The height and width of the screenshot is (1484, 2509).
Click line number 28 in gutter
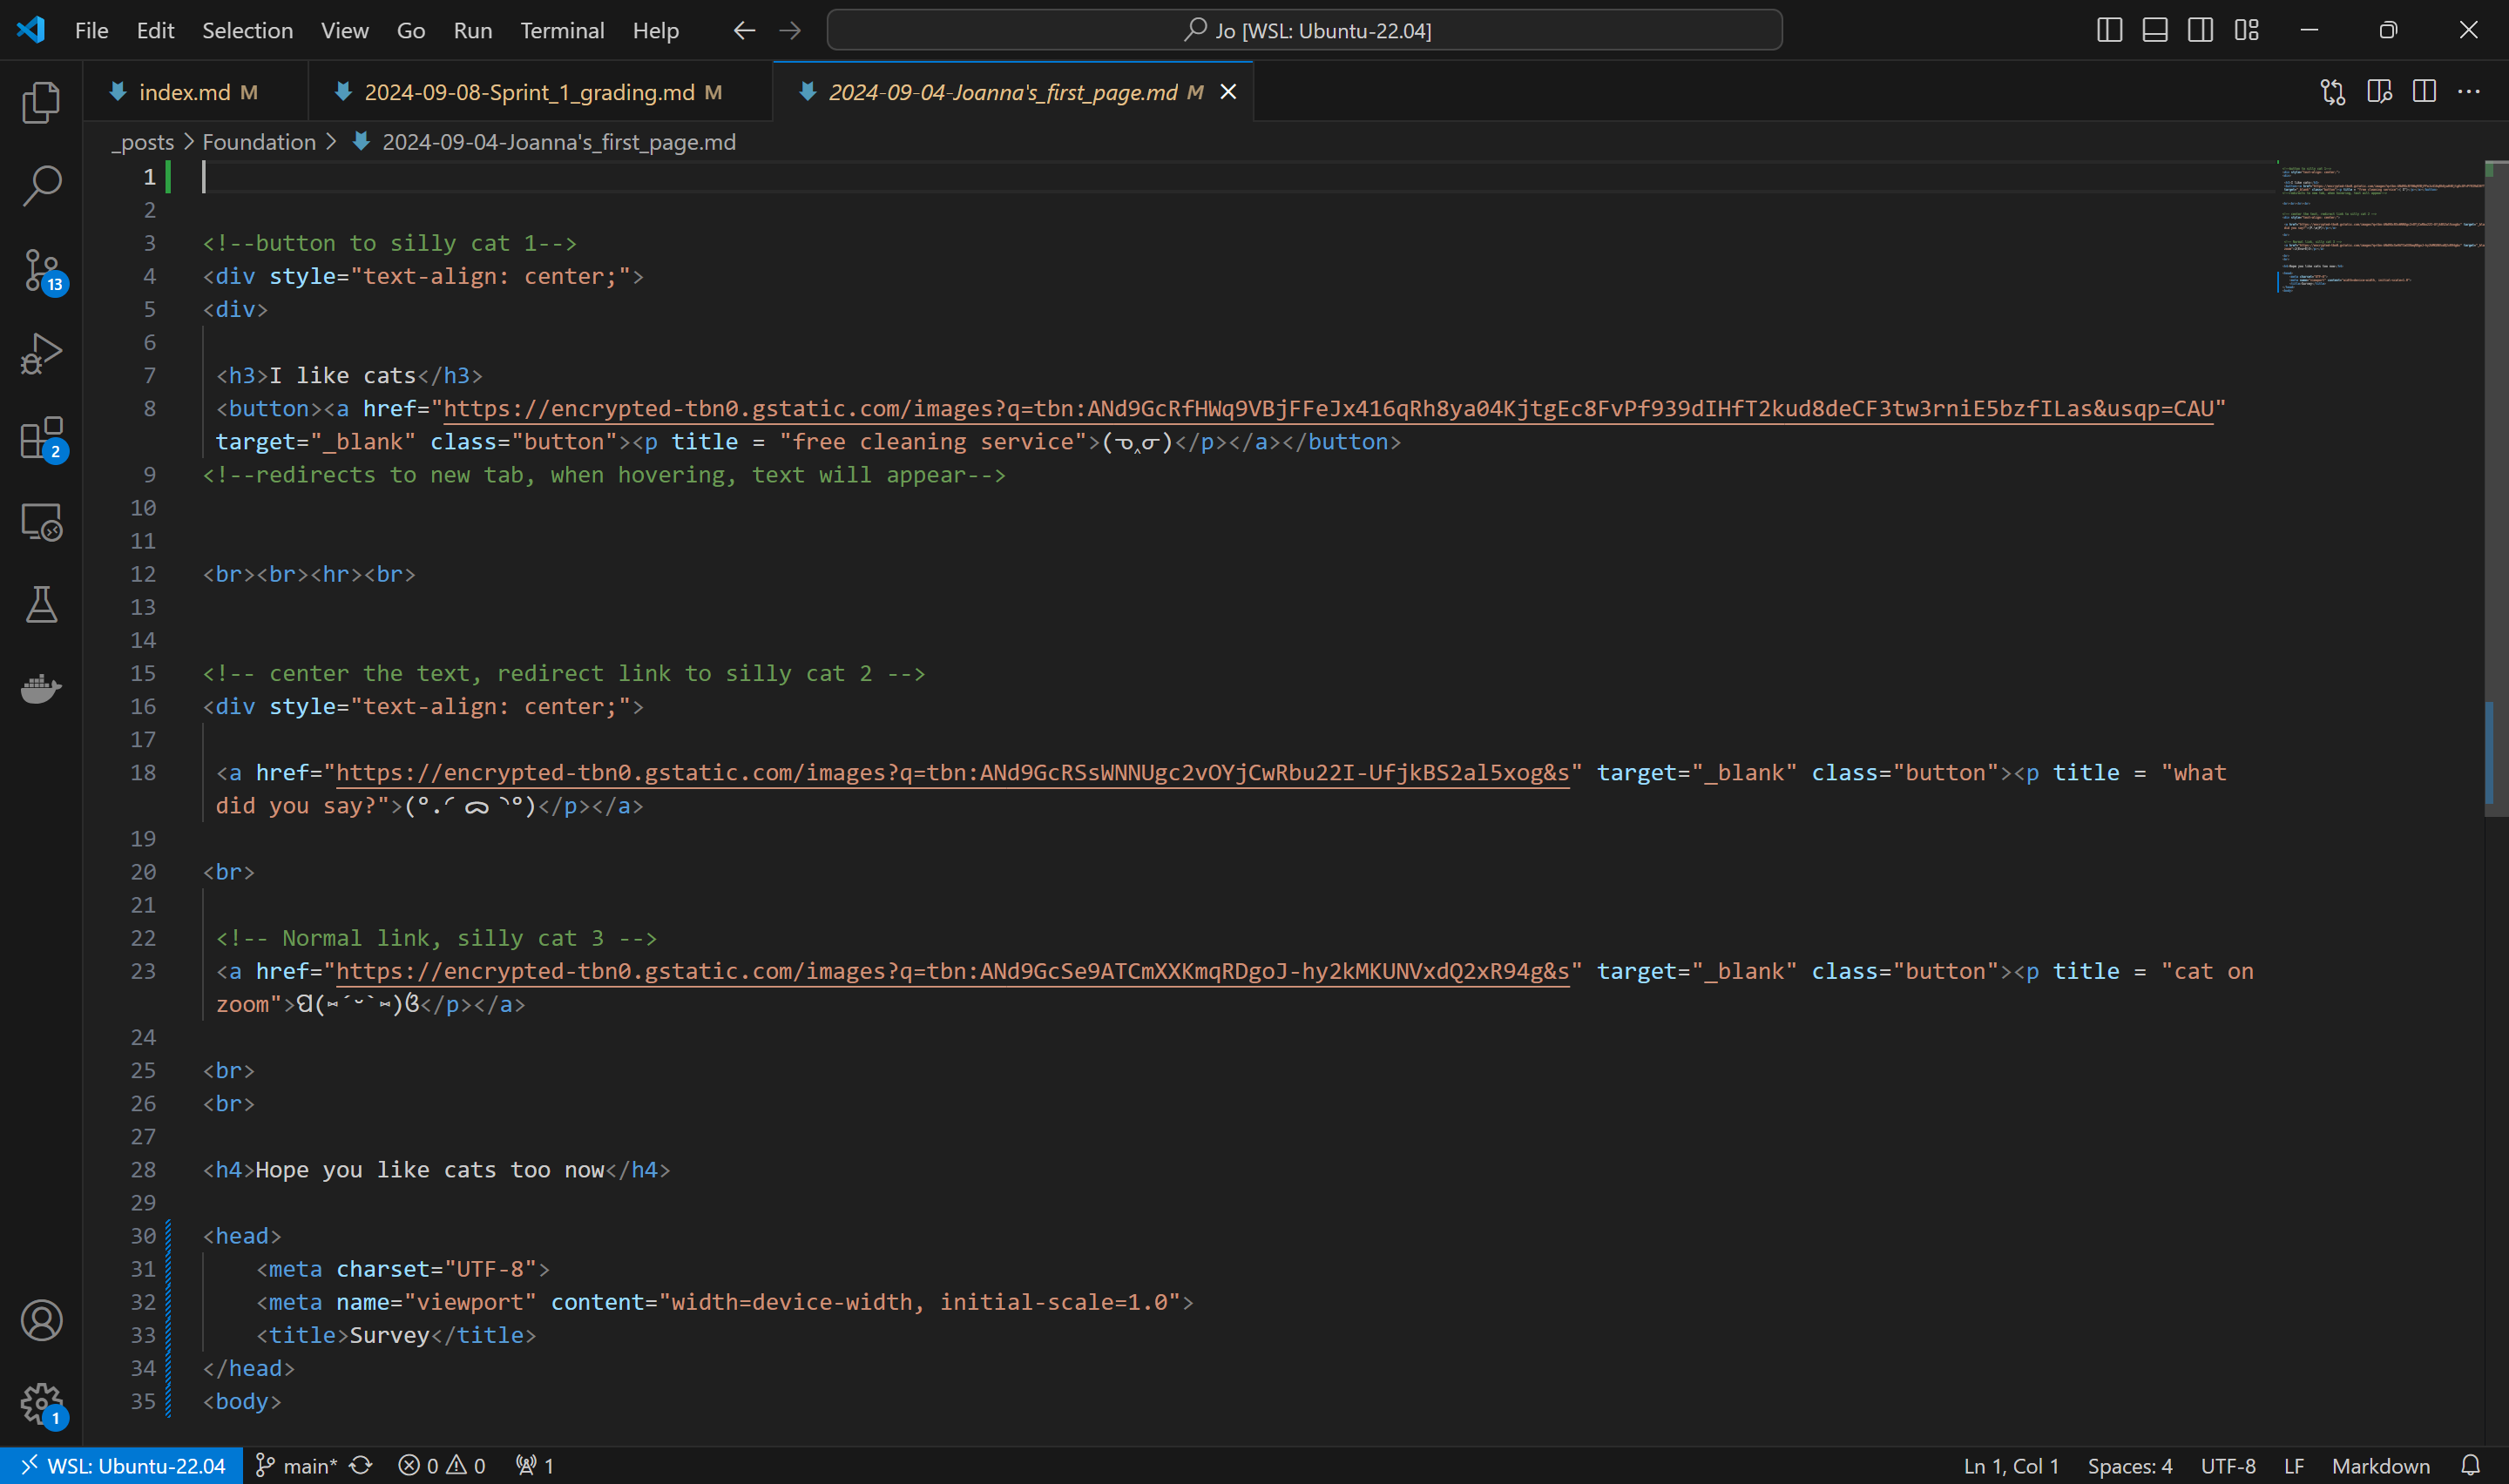tap(144, 1170)
